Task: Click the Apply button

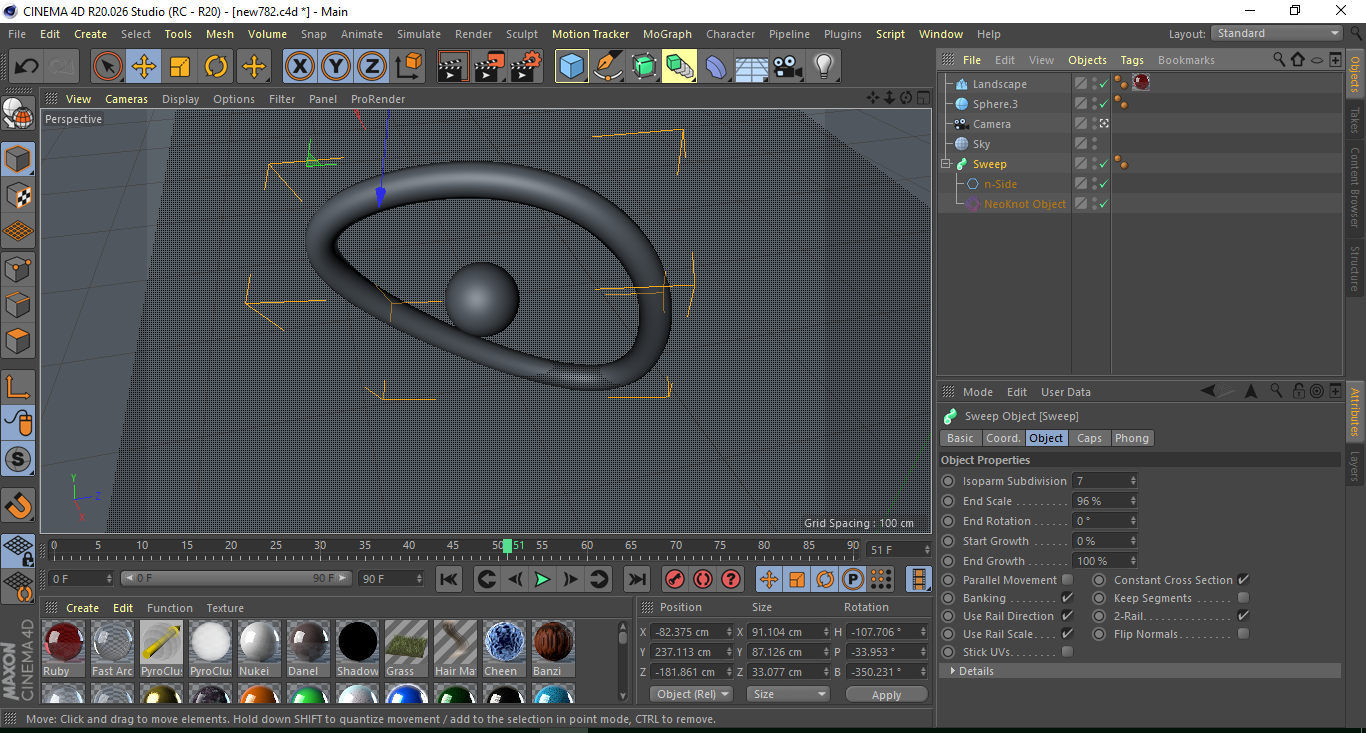Action: (886, 693)
